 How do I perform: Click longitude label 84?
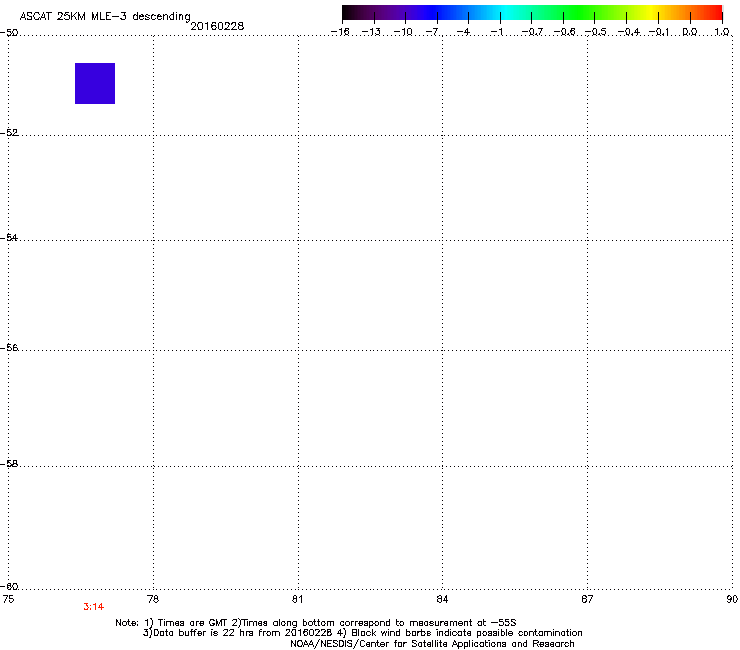(442, 599)
